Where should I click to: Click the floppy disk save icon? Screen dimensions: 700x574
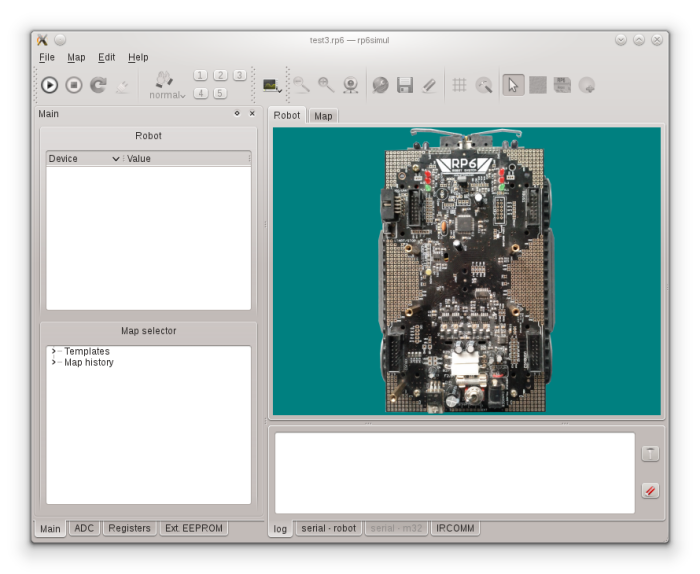pyautogui.click(x=405, y=85)
